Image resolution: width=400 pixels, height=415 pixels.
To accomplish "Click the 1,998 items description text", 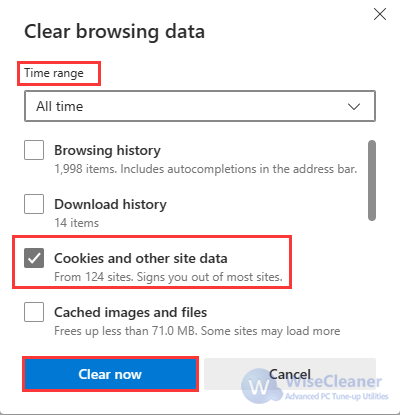I will click(205, 169).
